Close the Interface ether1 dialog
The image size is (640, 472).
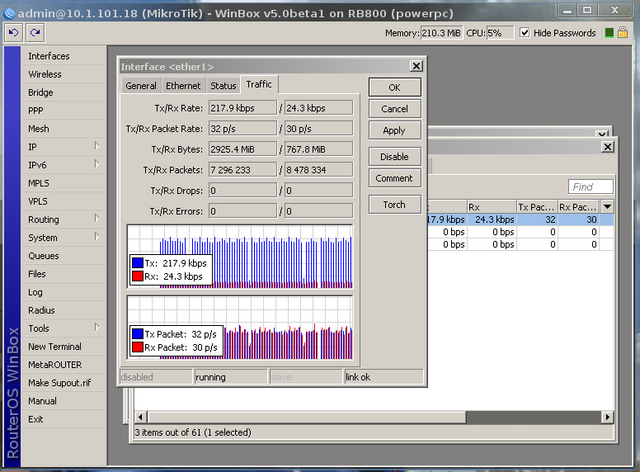(x=416, y=66)
